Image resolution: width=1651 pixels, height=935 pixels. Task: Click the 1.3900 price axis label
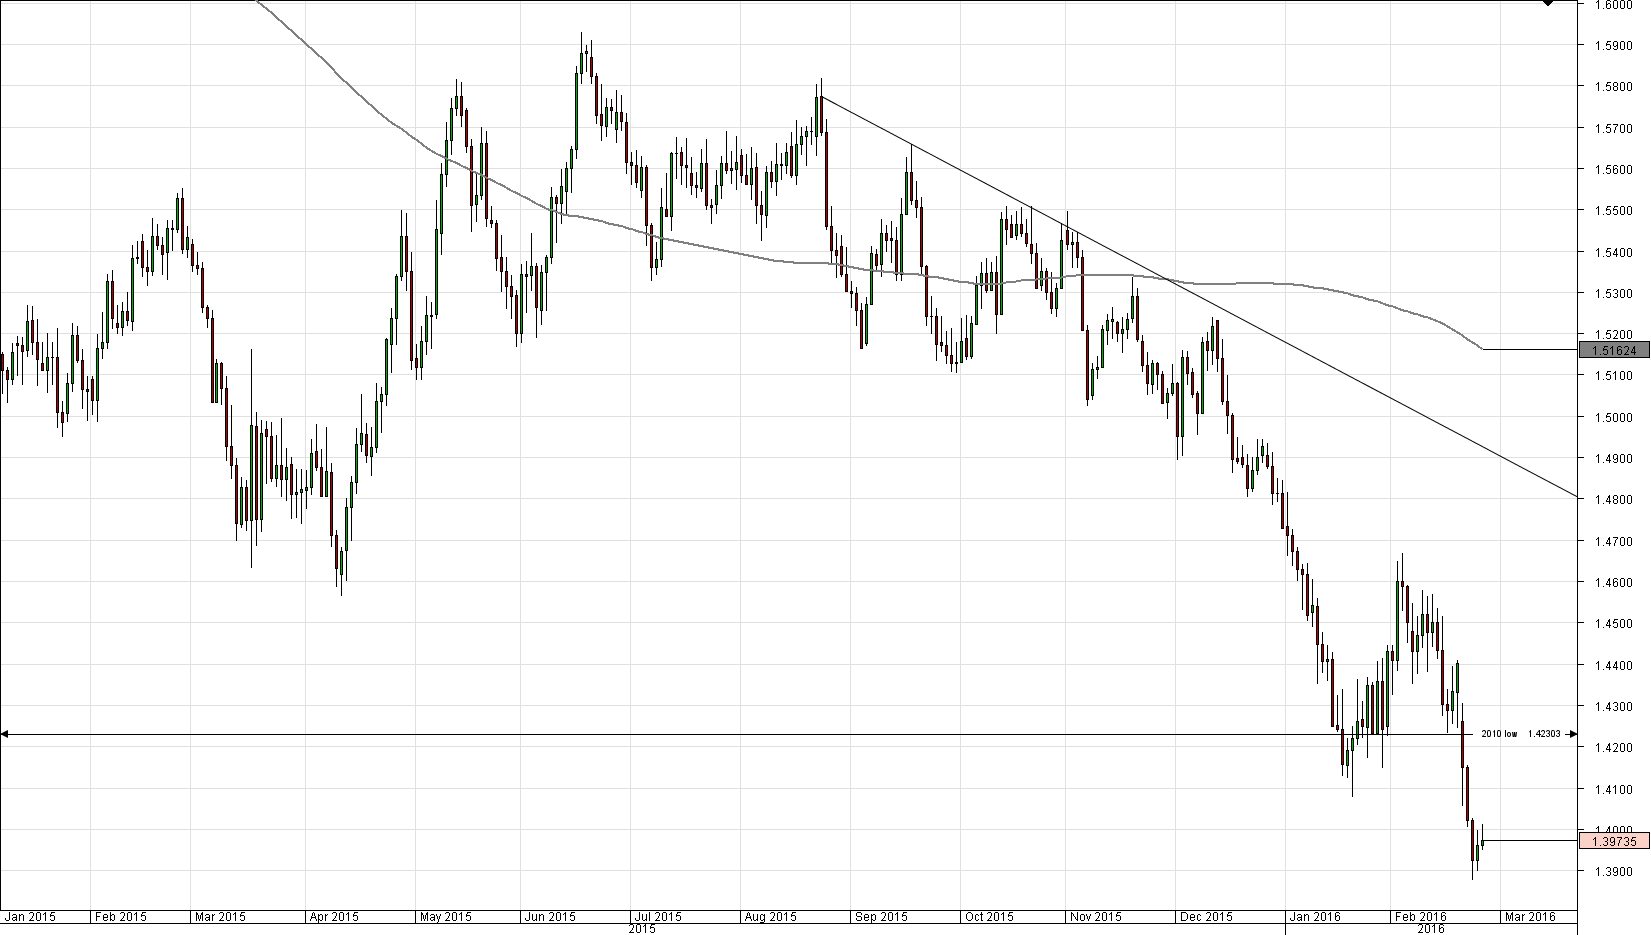1615,872
